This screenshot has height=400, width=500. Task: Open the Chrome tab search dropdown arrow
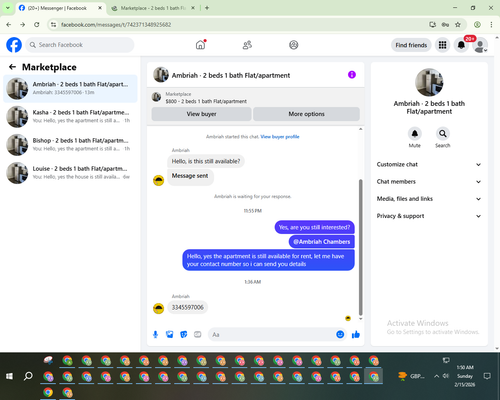pos(8,8)
